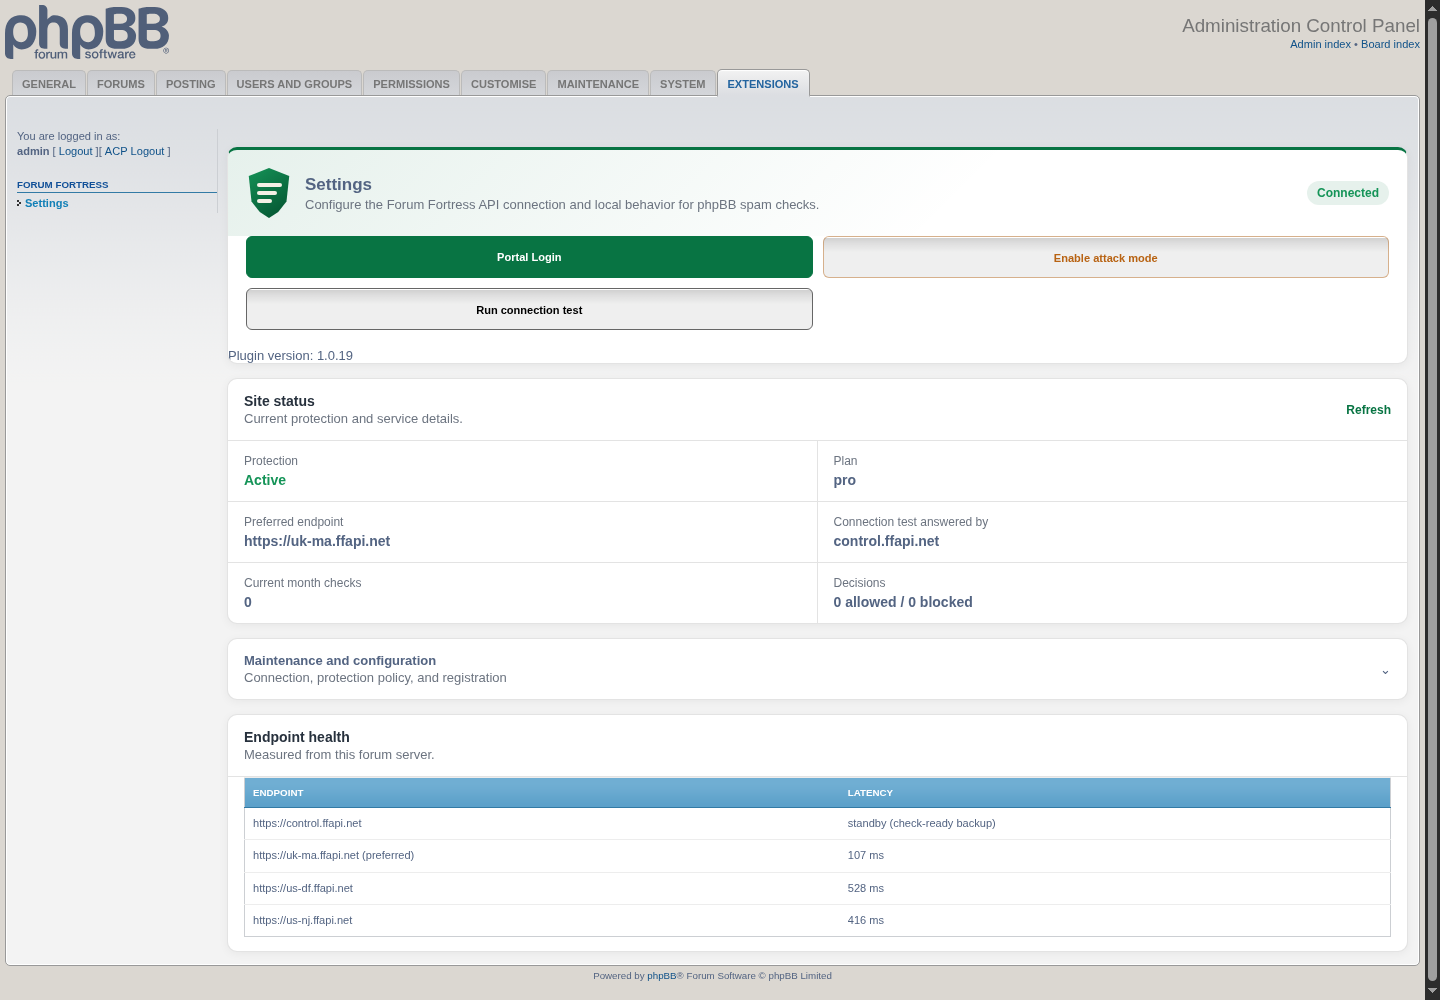The image size is (1440, 1000).
Task: Click the page vertical scrollbar
Action: click(1432, 500)
